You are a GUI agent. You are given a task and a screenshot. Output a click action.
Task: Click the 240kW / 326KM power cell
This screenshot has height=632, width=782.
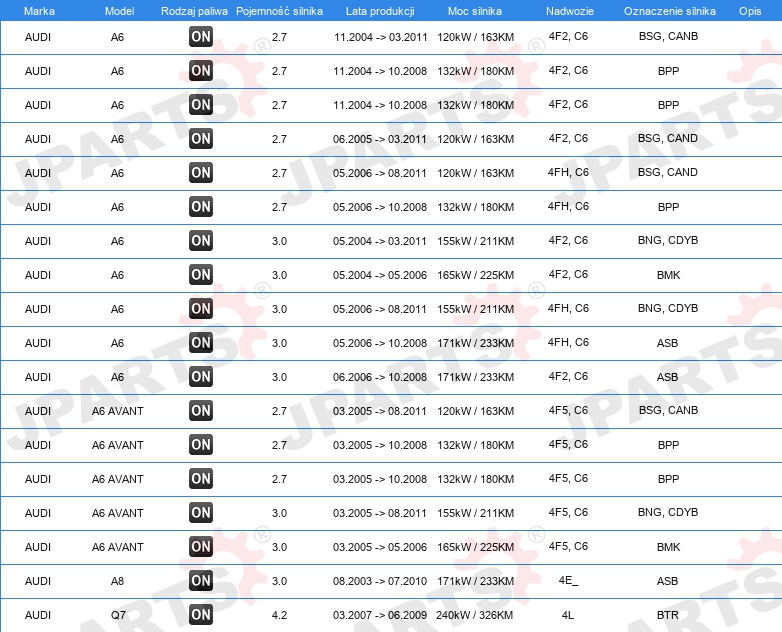pyautogui.click(x=474, y=615)
